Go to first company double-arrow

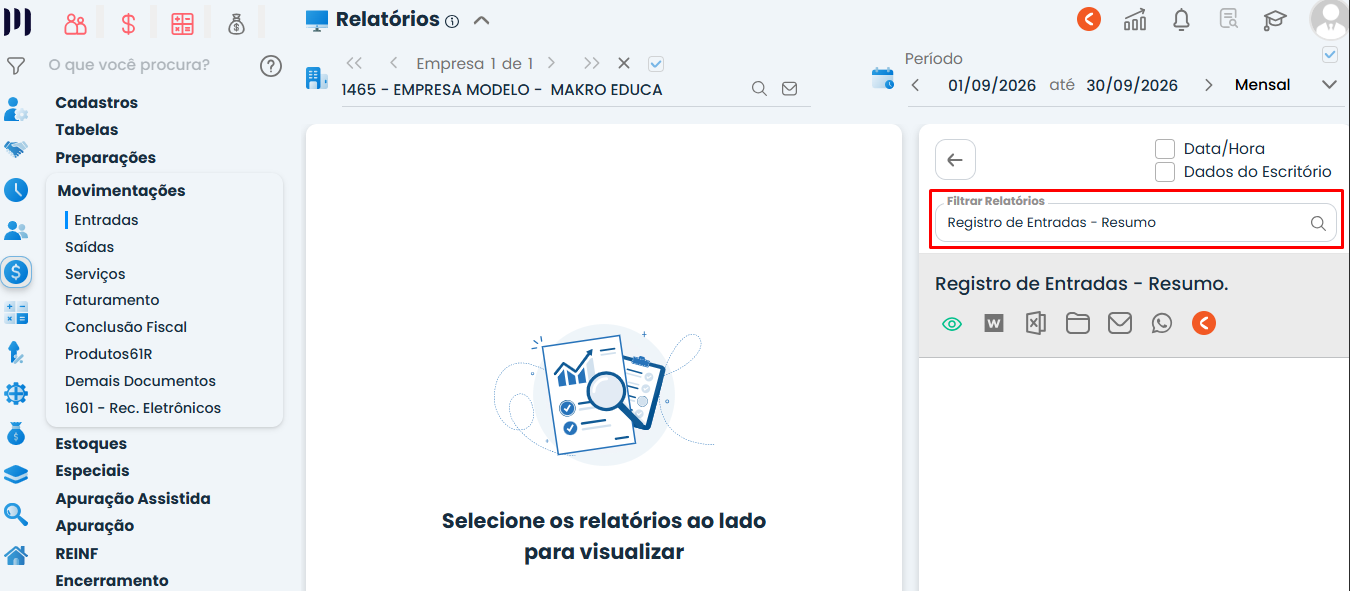(x=354, y=63)
